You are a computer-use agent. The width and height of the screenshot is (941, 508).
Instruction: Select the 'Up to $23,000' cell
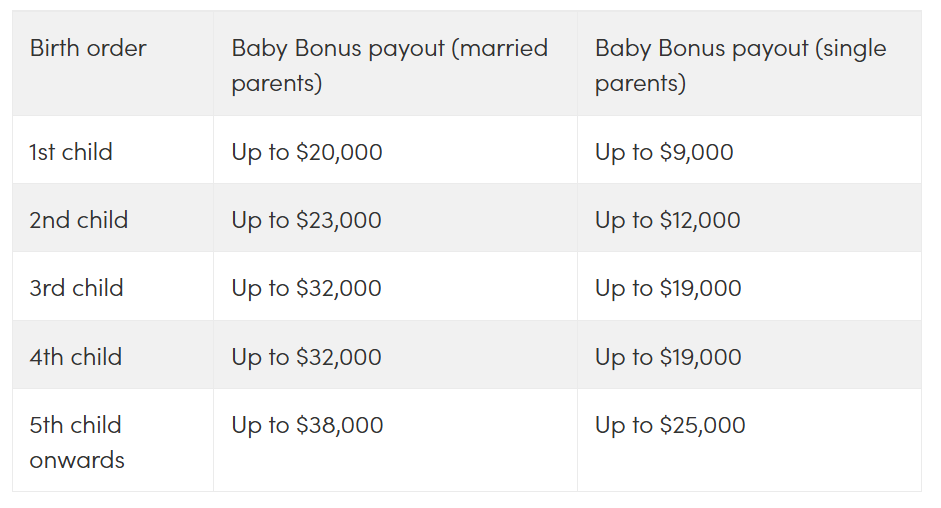coord(306,220)
